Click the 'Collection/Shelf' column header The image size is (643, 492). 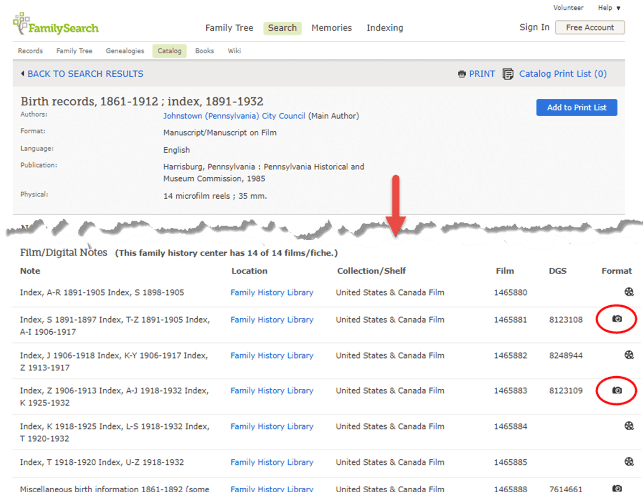coord(371,271)
